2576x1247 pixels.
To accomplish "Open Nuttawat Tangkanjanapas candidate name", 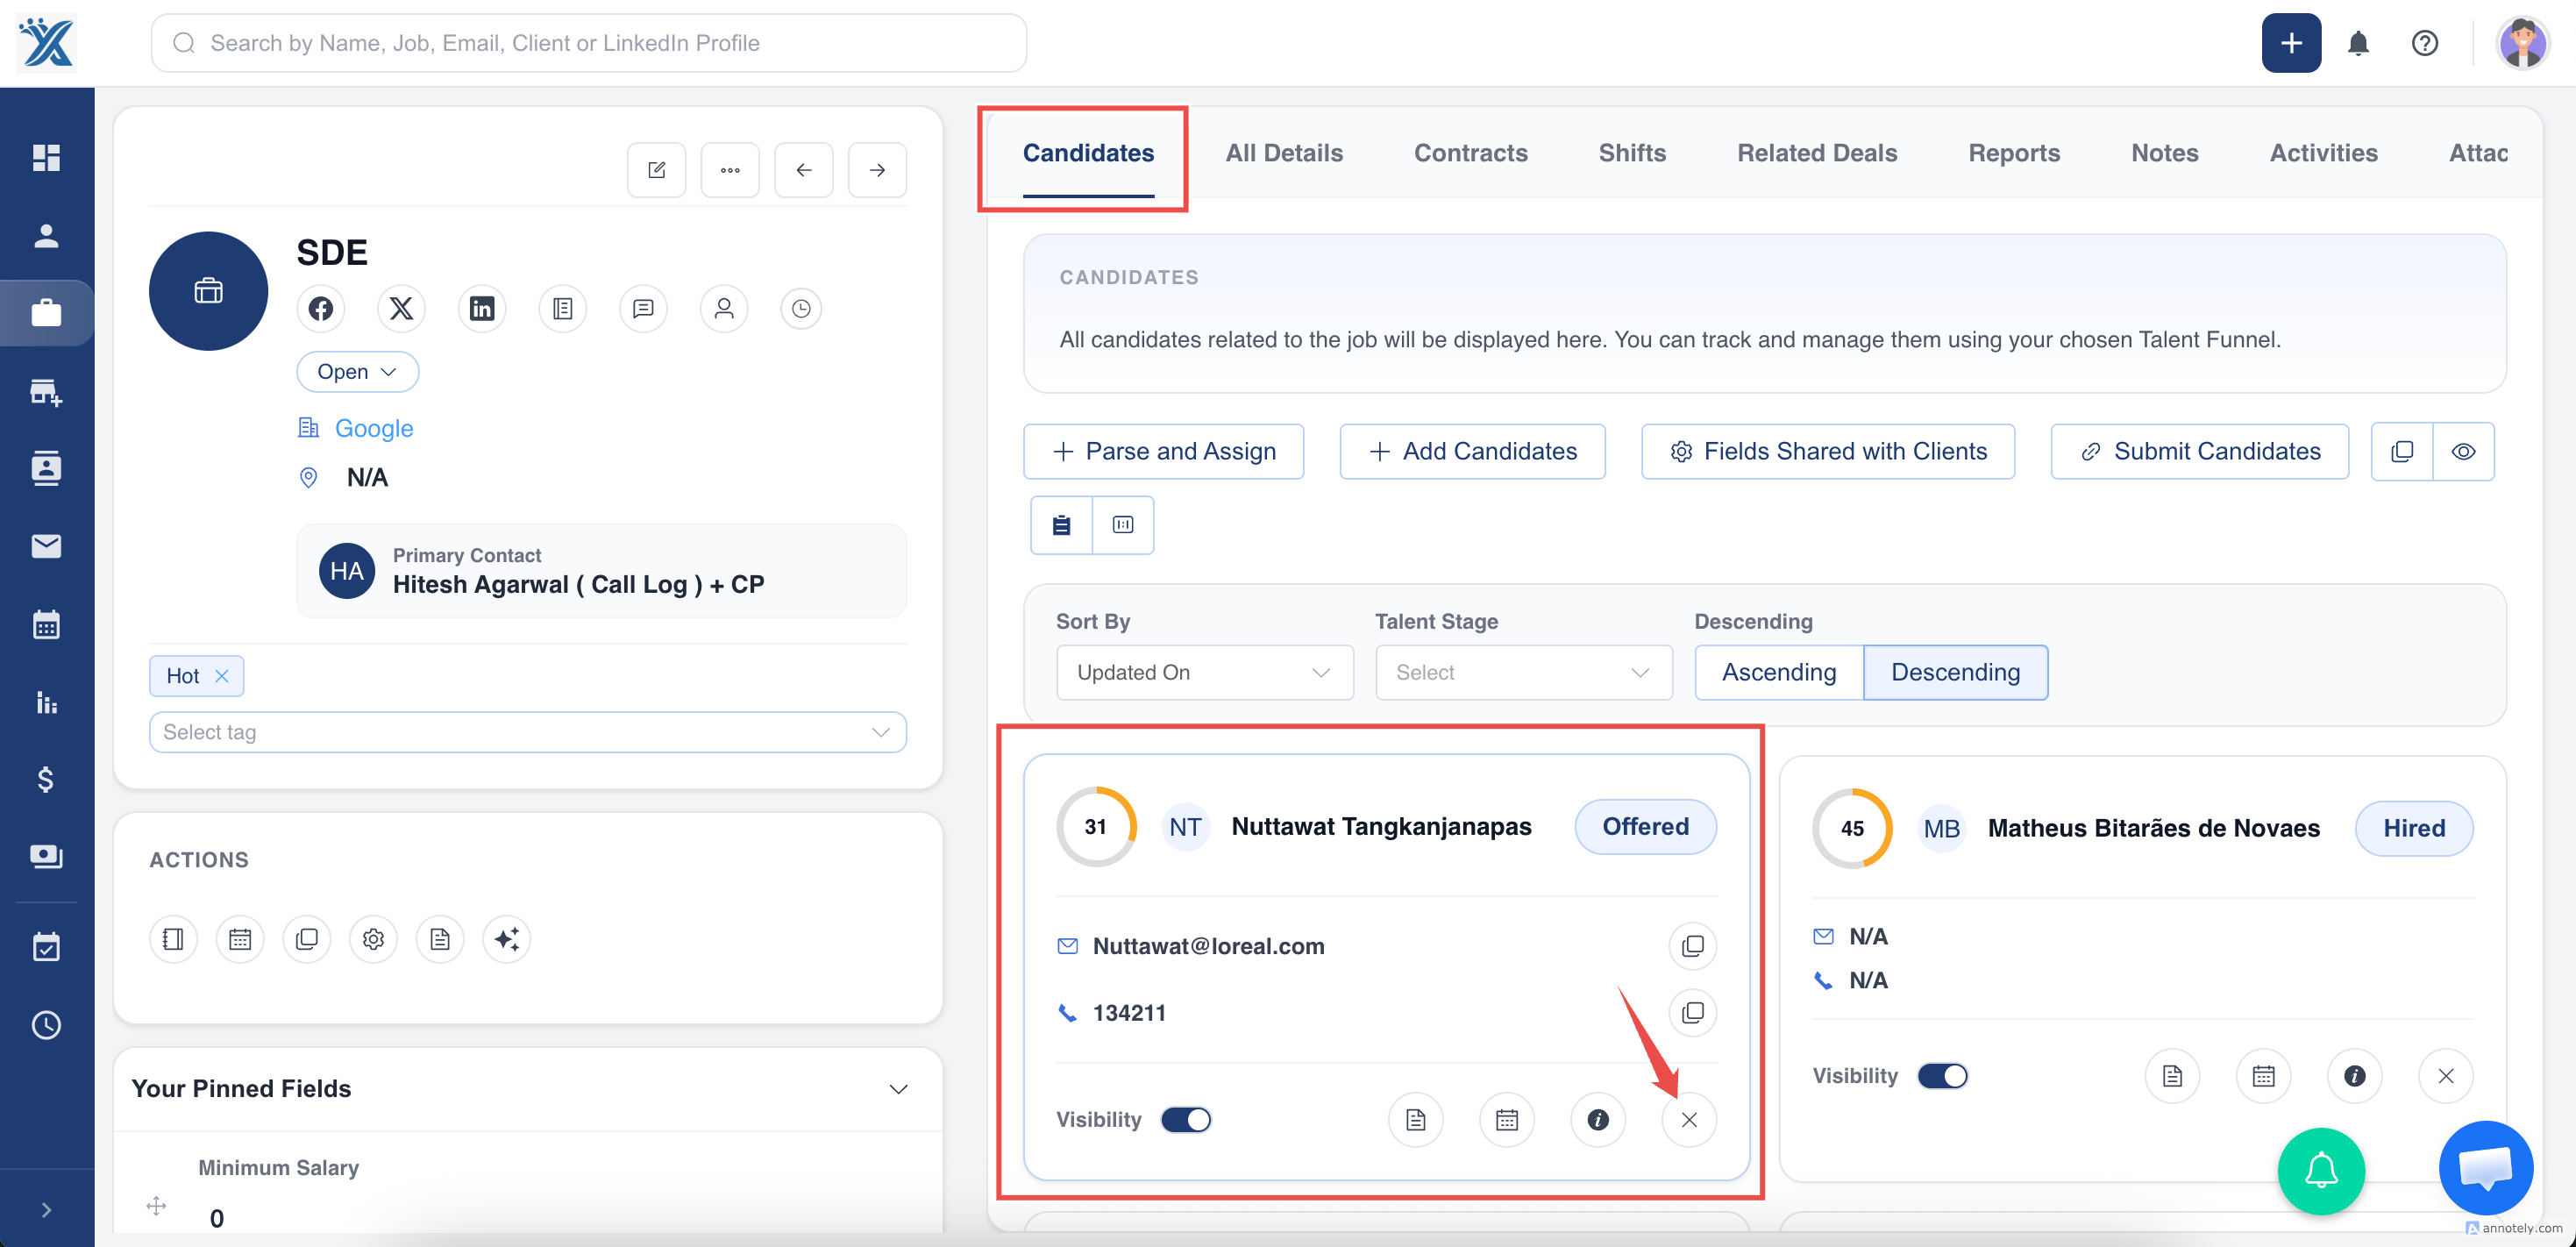I will [1381, 826].
